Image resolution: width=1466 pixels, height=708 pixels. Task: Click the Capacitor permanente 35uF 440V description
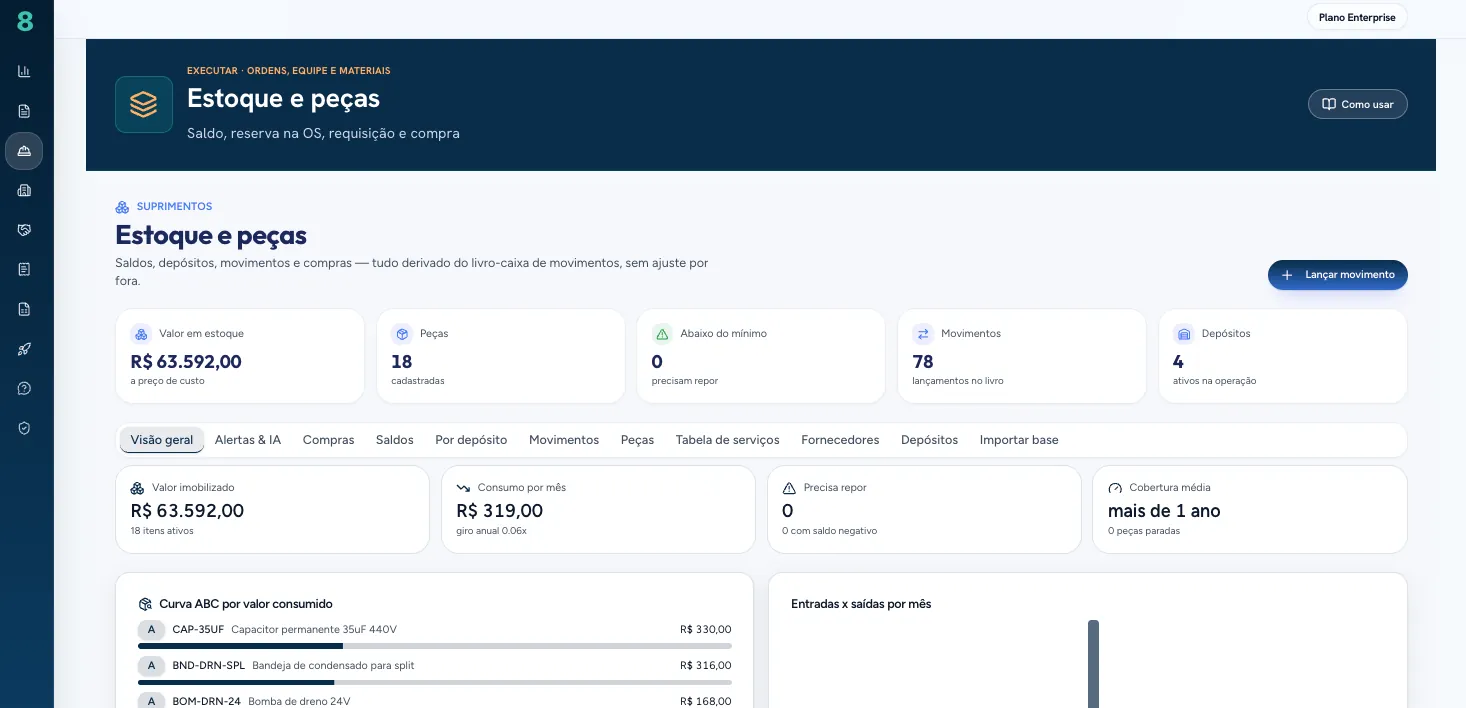point(314,630)
